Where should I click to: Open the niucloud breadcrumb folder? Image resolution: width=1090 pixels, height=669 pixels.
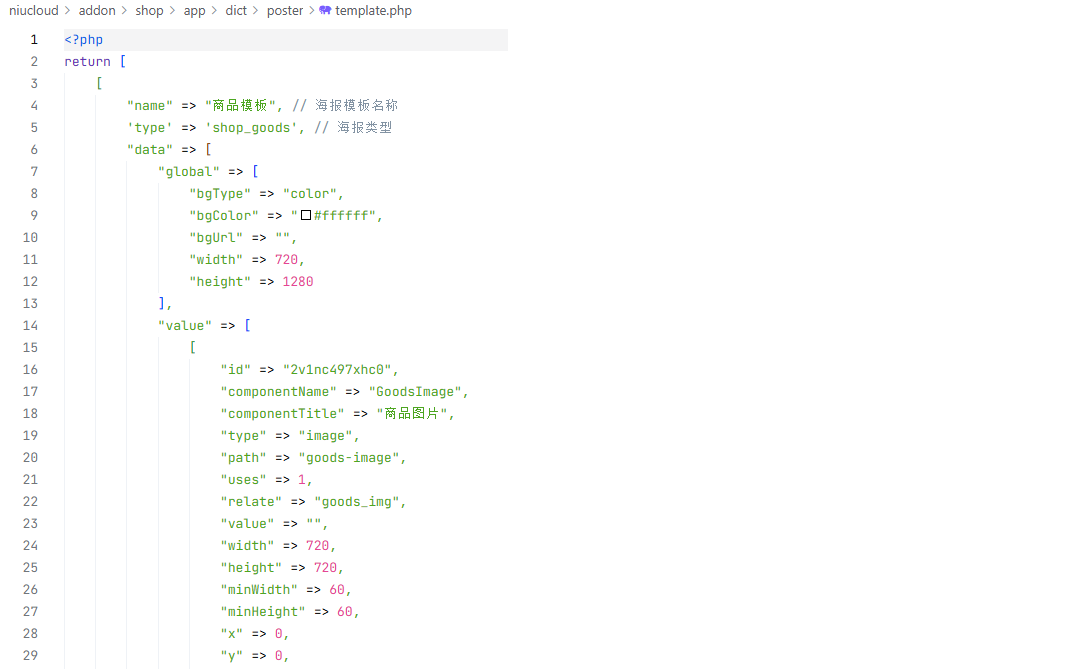(x=33, y=11)
